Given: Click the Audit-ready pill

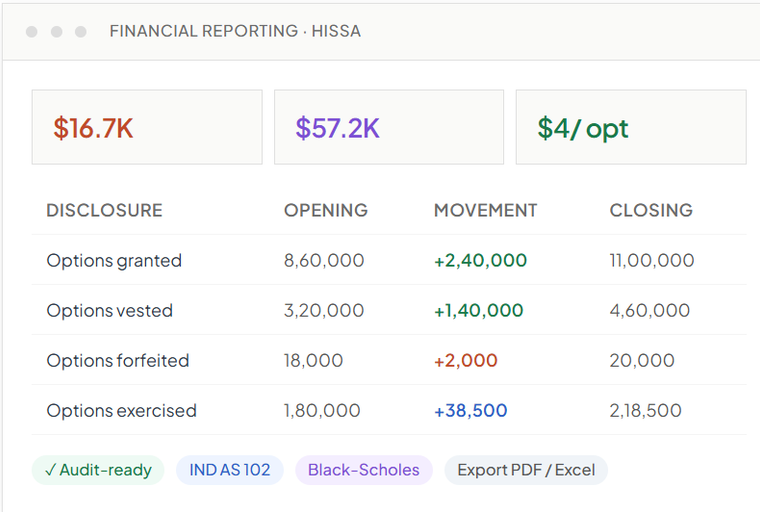Looking at the screenshot, I should [x=98, y=470].
